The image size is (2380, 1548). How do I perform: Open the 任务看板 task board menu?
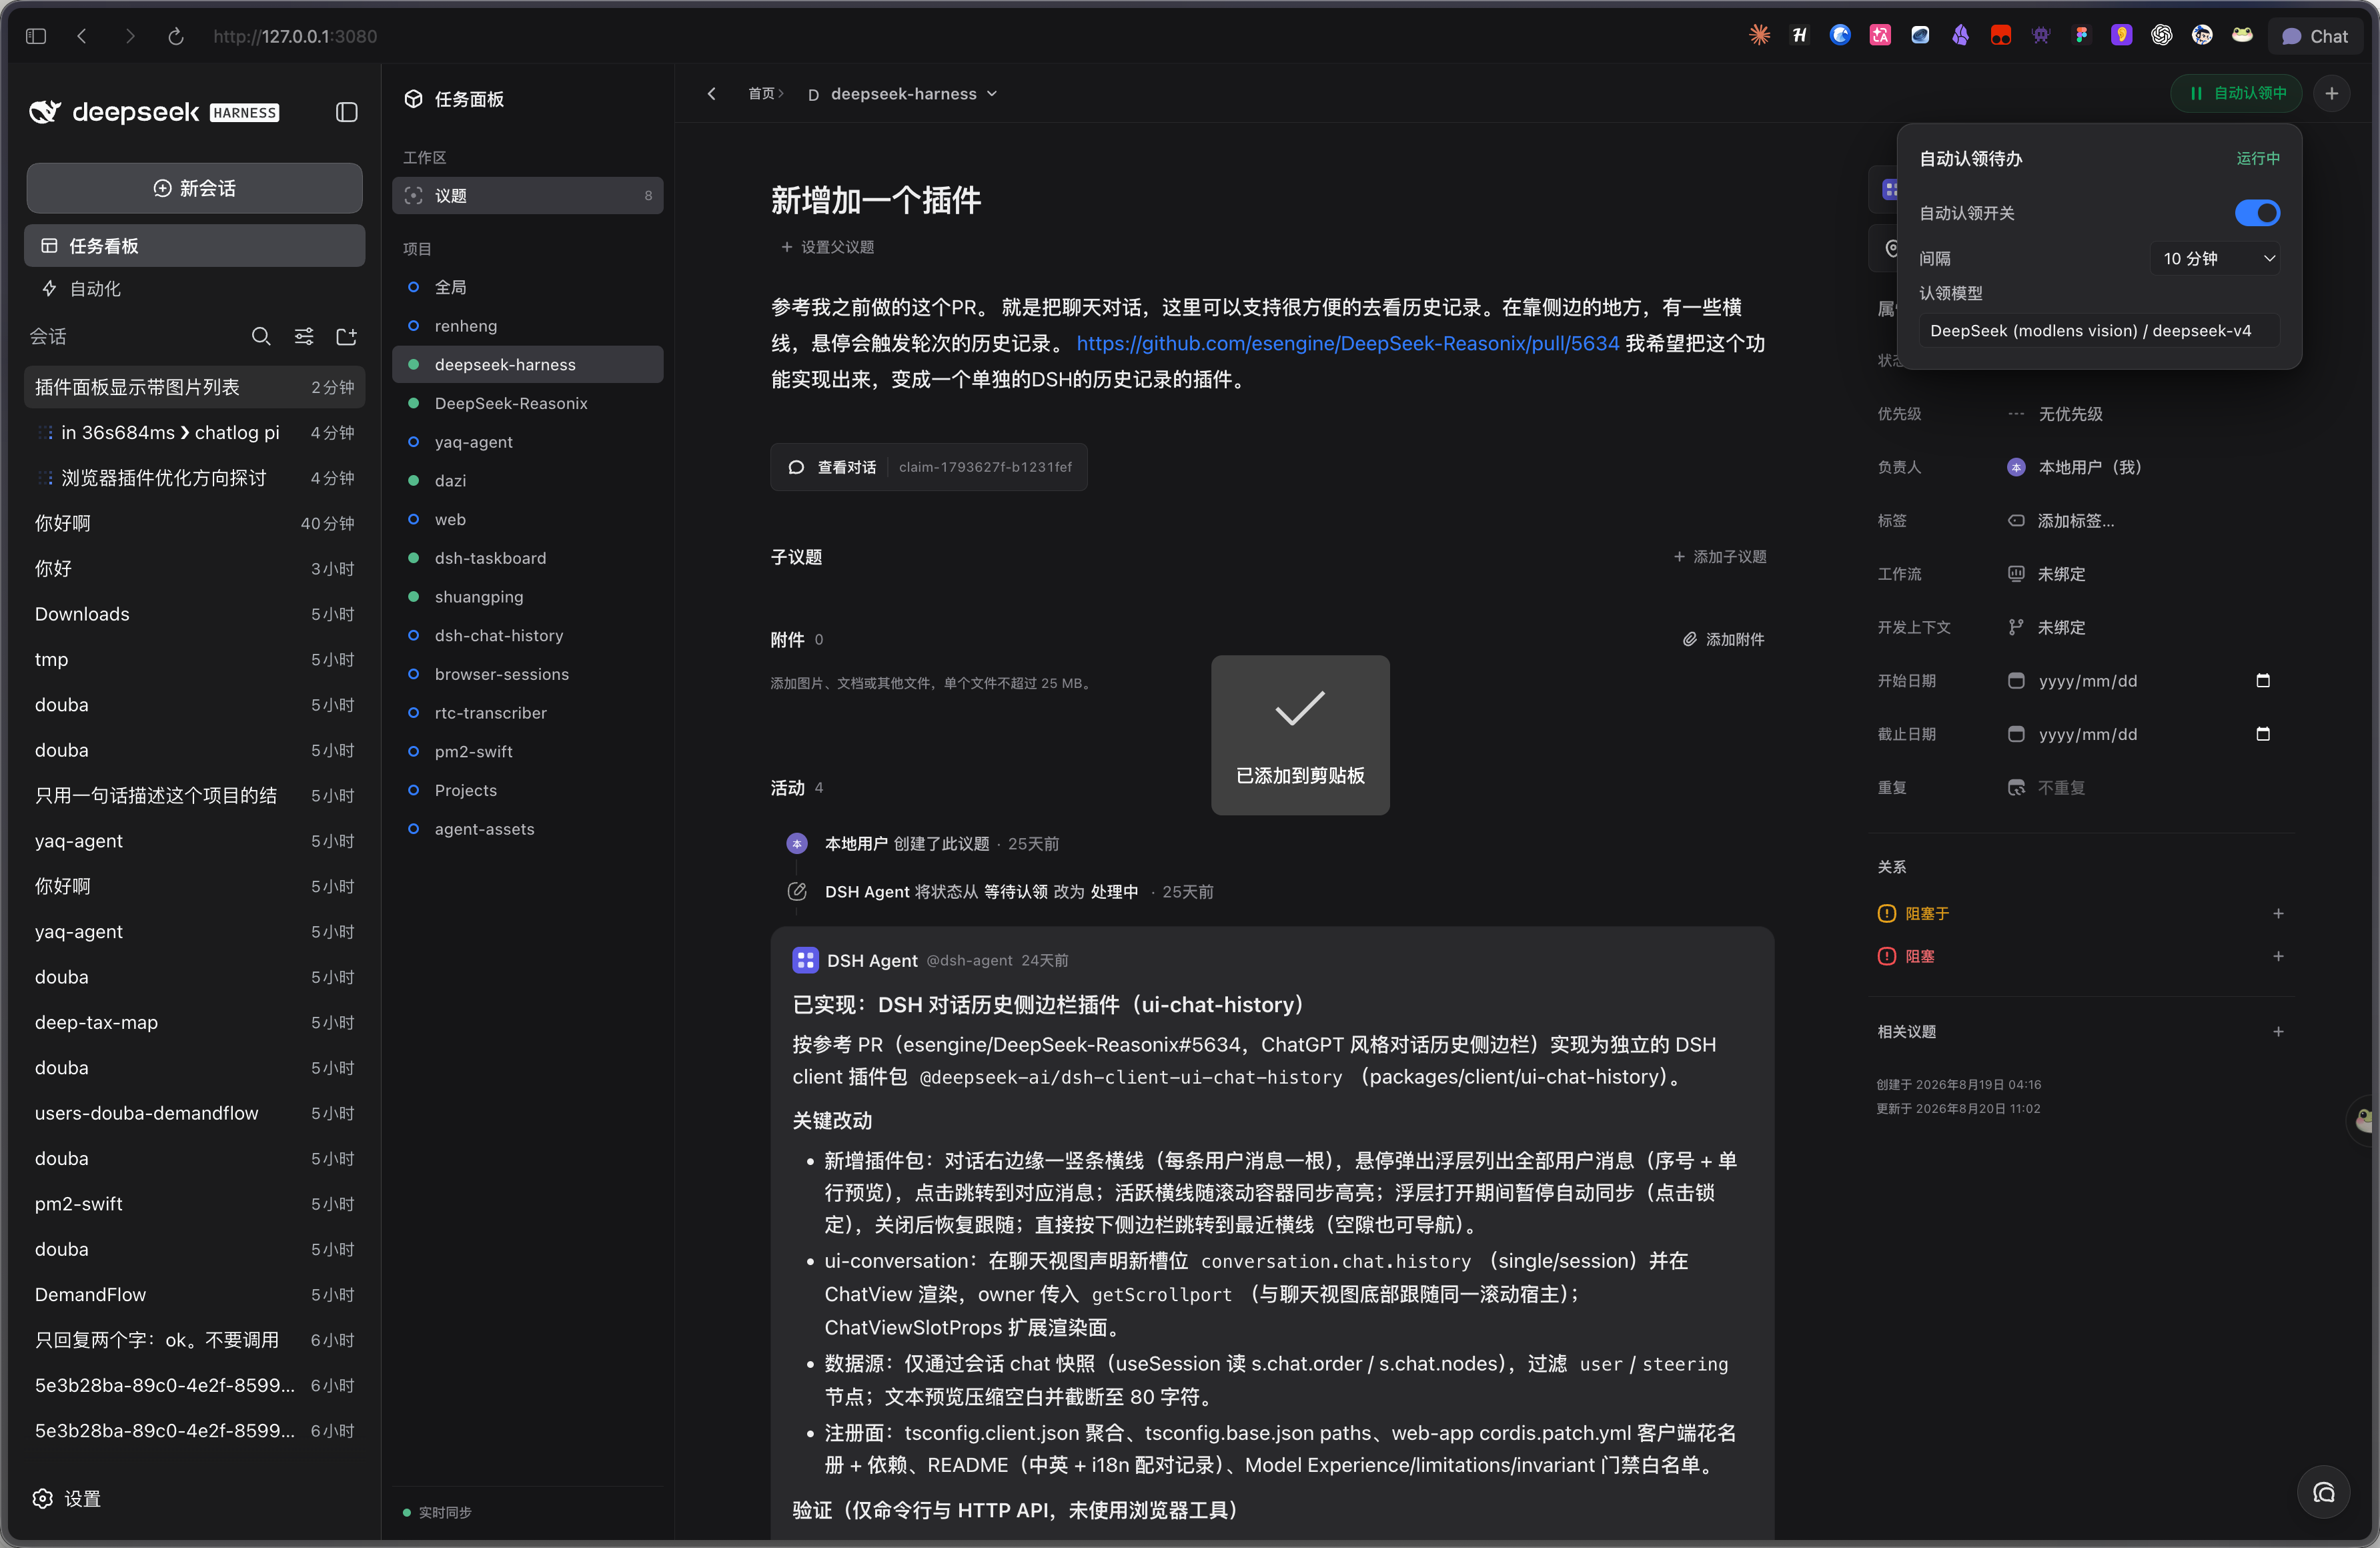[194, 246]
